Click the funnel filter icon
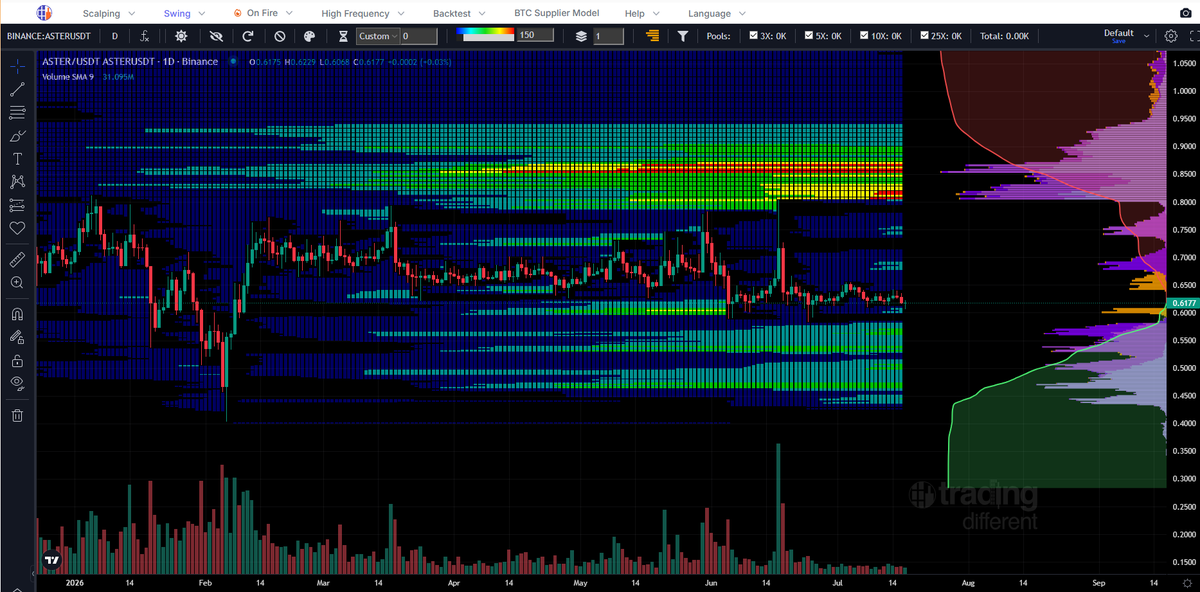 683,36
